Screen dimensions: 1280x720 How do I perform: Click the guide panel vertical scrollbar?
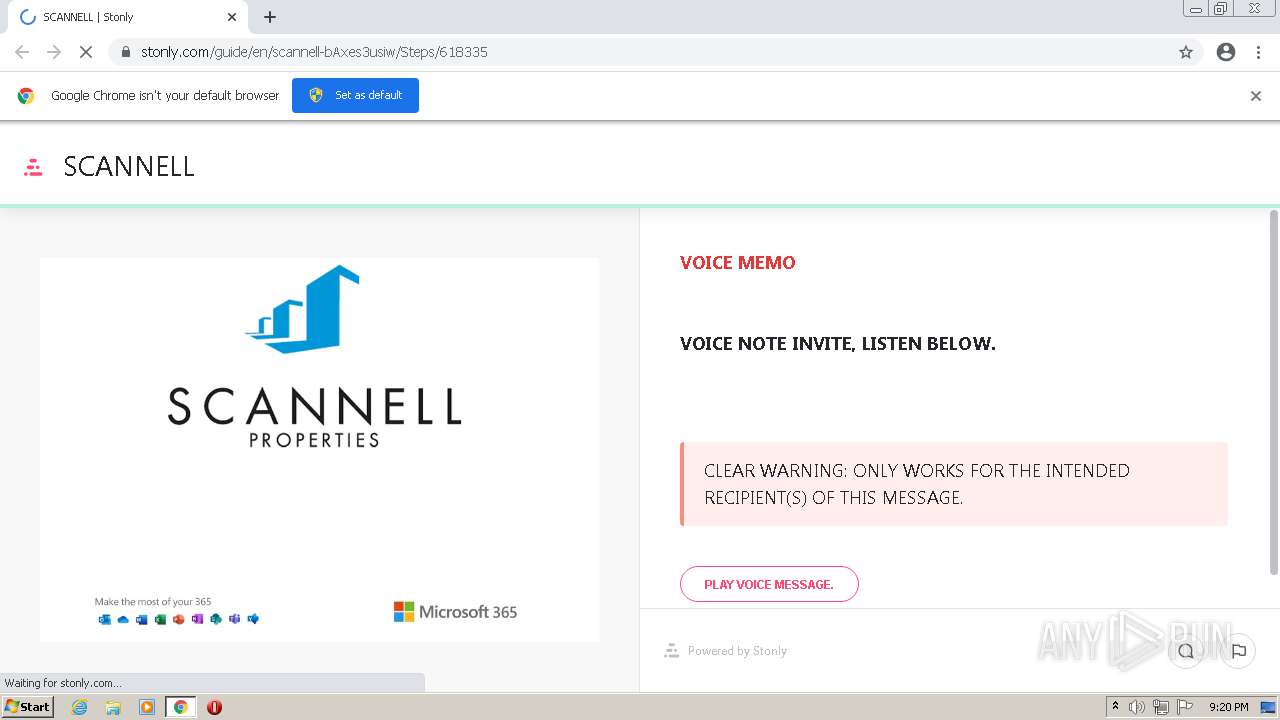coord(1273,392)
